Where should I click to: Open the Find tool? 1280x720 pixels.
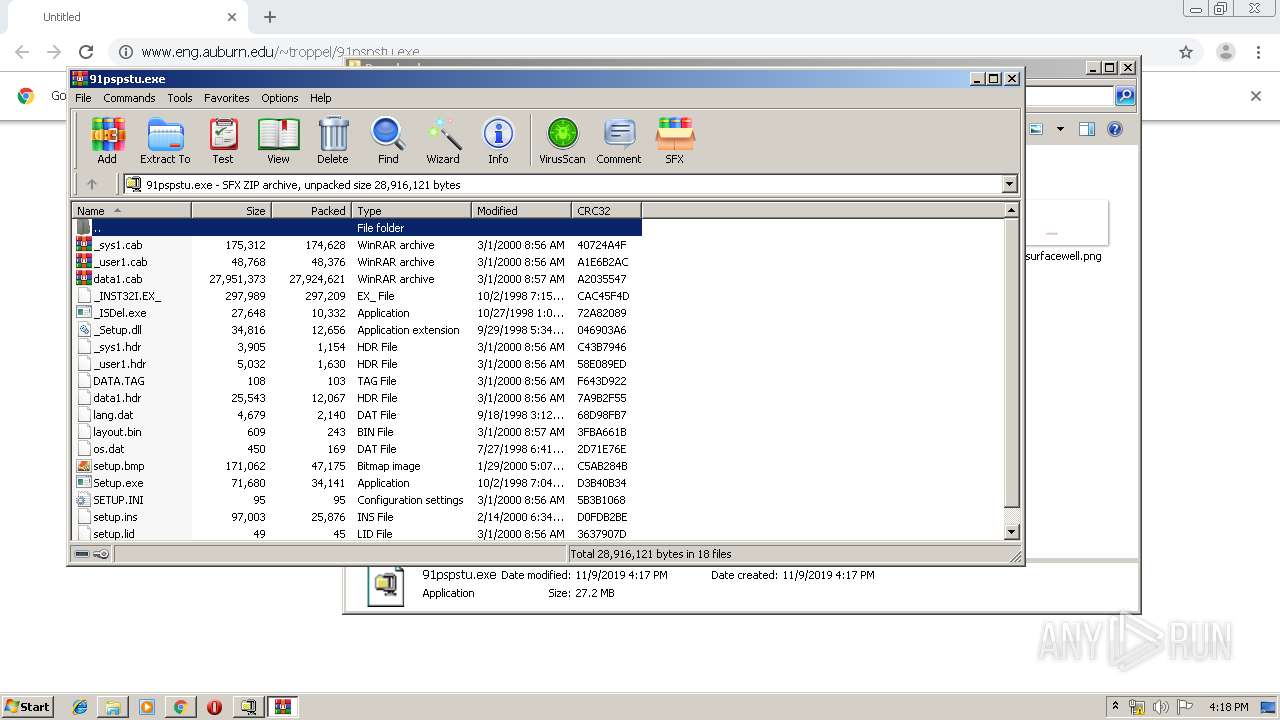pos(388,140)
